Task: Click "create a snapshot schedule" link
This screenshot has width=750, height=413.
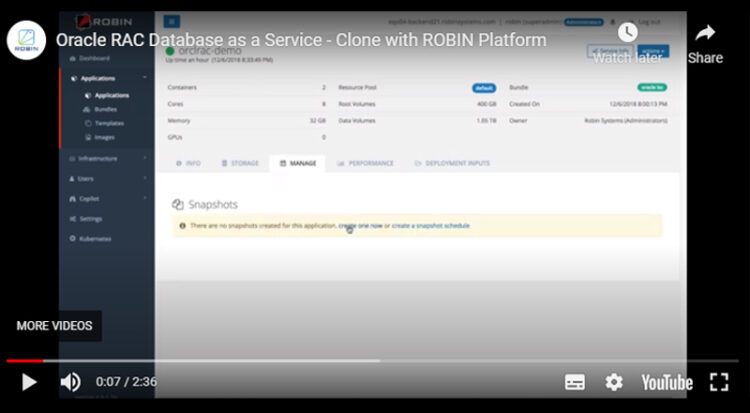Action: click(x=430, y=226)
